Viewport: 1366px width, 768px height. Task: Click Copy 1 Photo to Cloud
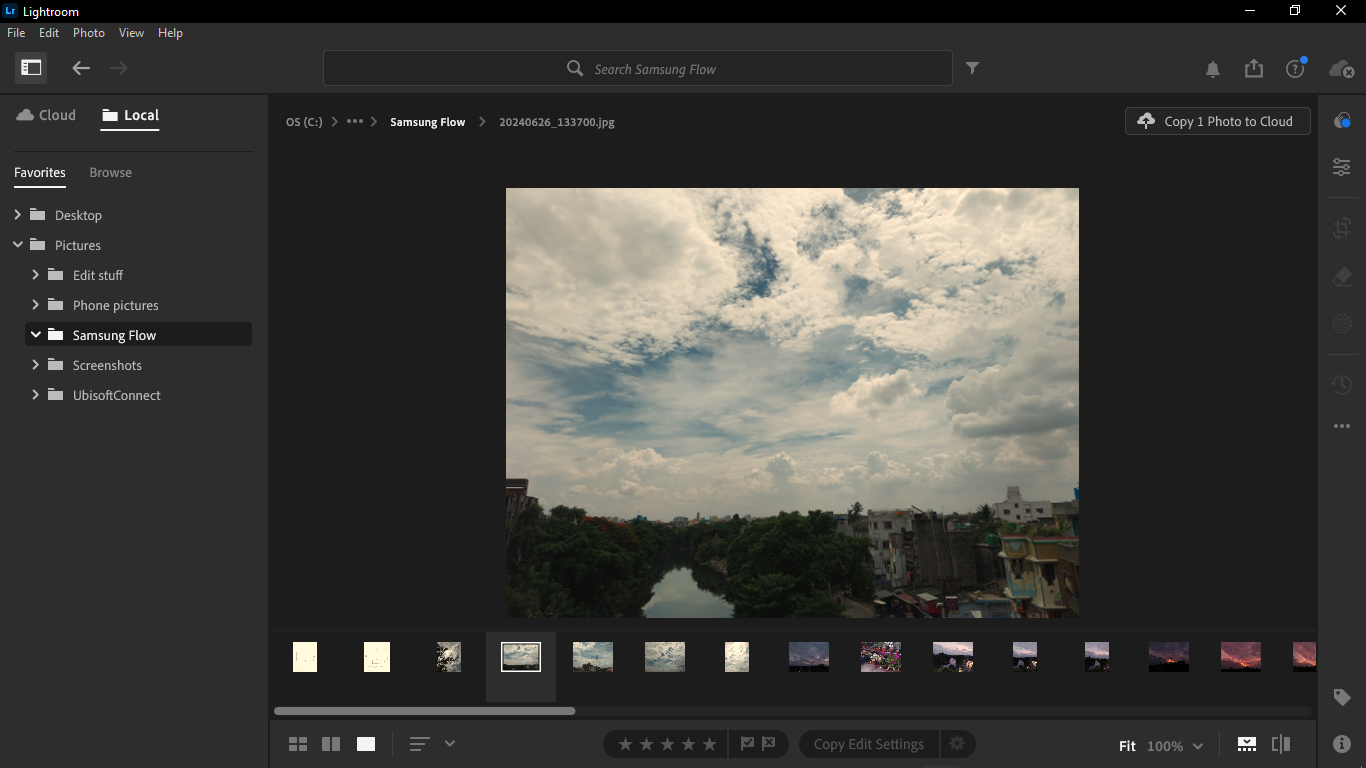pos(1217,120)
